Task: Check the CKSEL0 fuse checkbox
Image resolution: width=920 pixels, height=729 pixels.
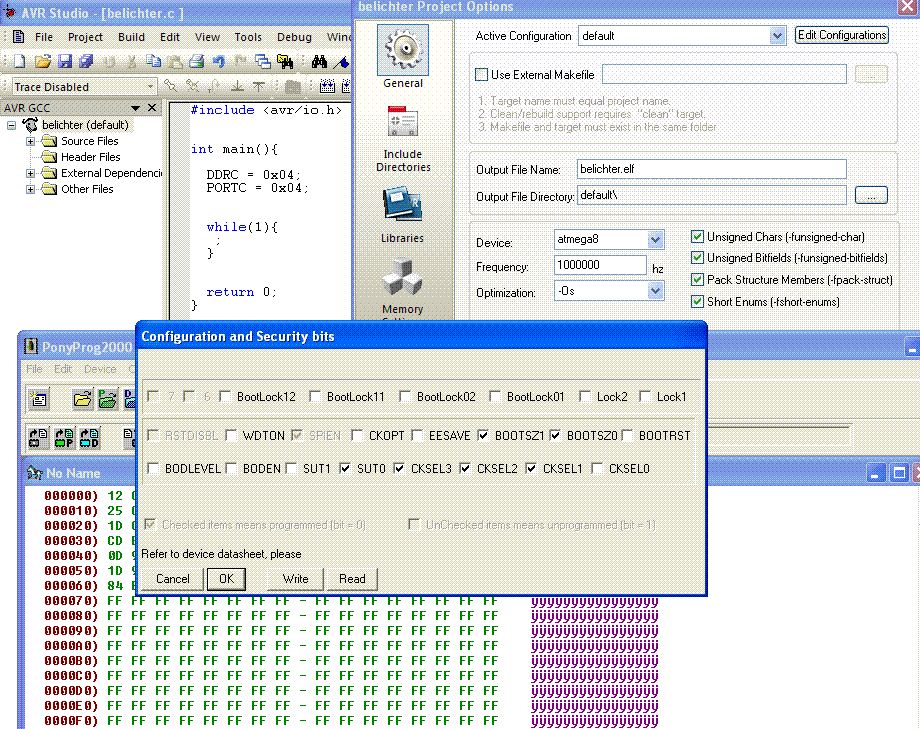Action: [597, 468]
